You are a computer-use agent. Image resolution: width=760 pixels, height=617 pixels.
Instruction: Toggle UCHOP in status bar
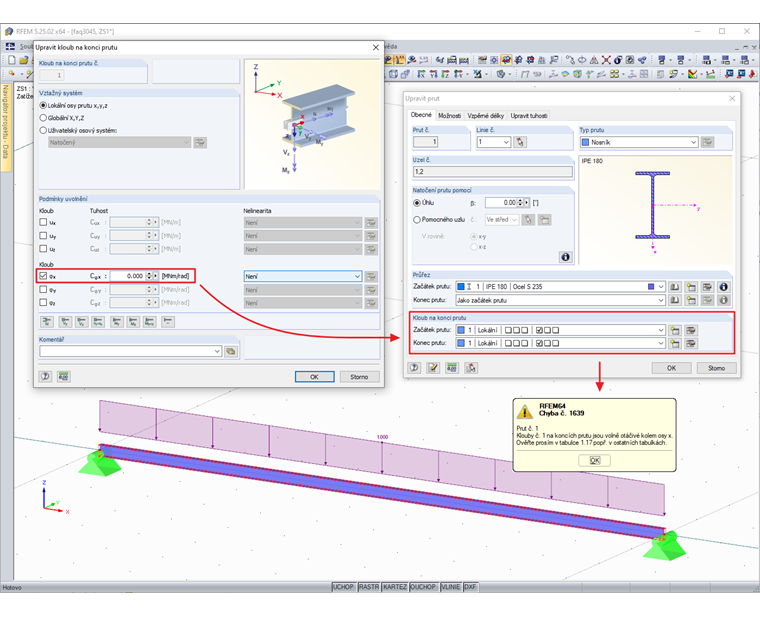[343, 587]
